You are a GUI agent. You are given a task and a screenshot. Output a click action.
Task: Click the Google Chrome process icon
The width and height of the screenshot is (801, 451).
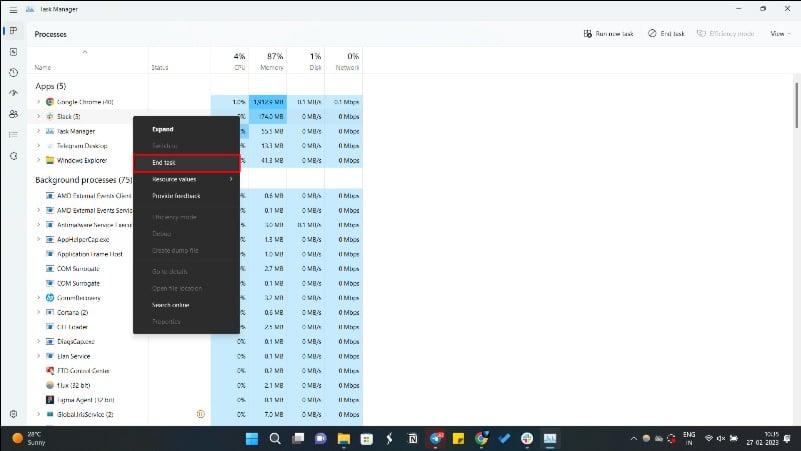click(50, 102)
